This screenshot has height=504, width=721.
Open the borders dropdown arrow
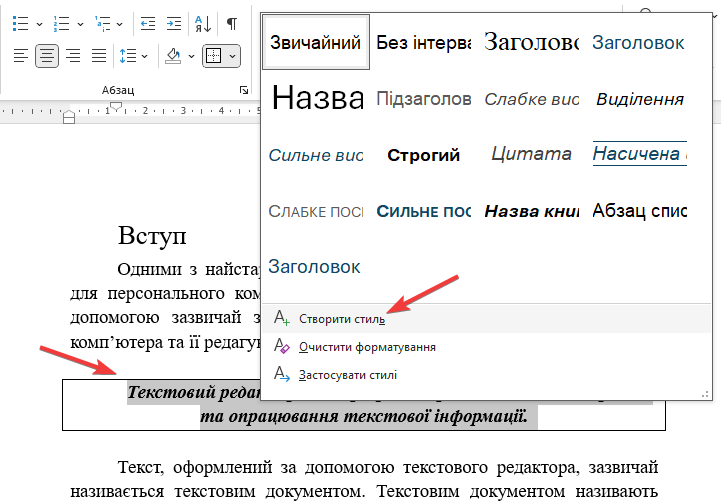(x=234, y=56)
